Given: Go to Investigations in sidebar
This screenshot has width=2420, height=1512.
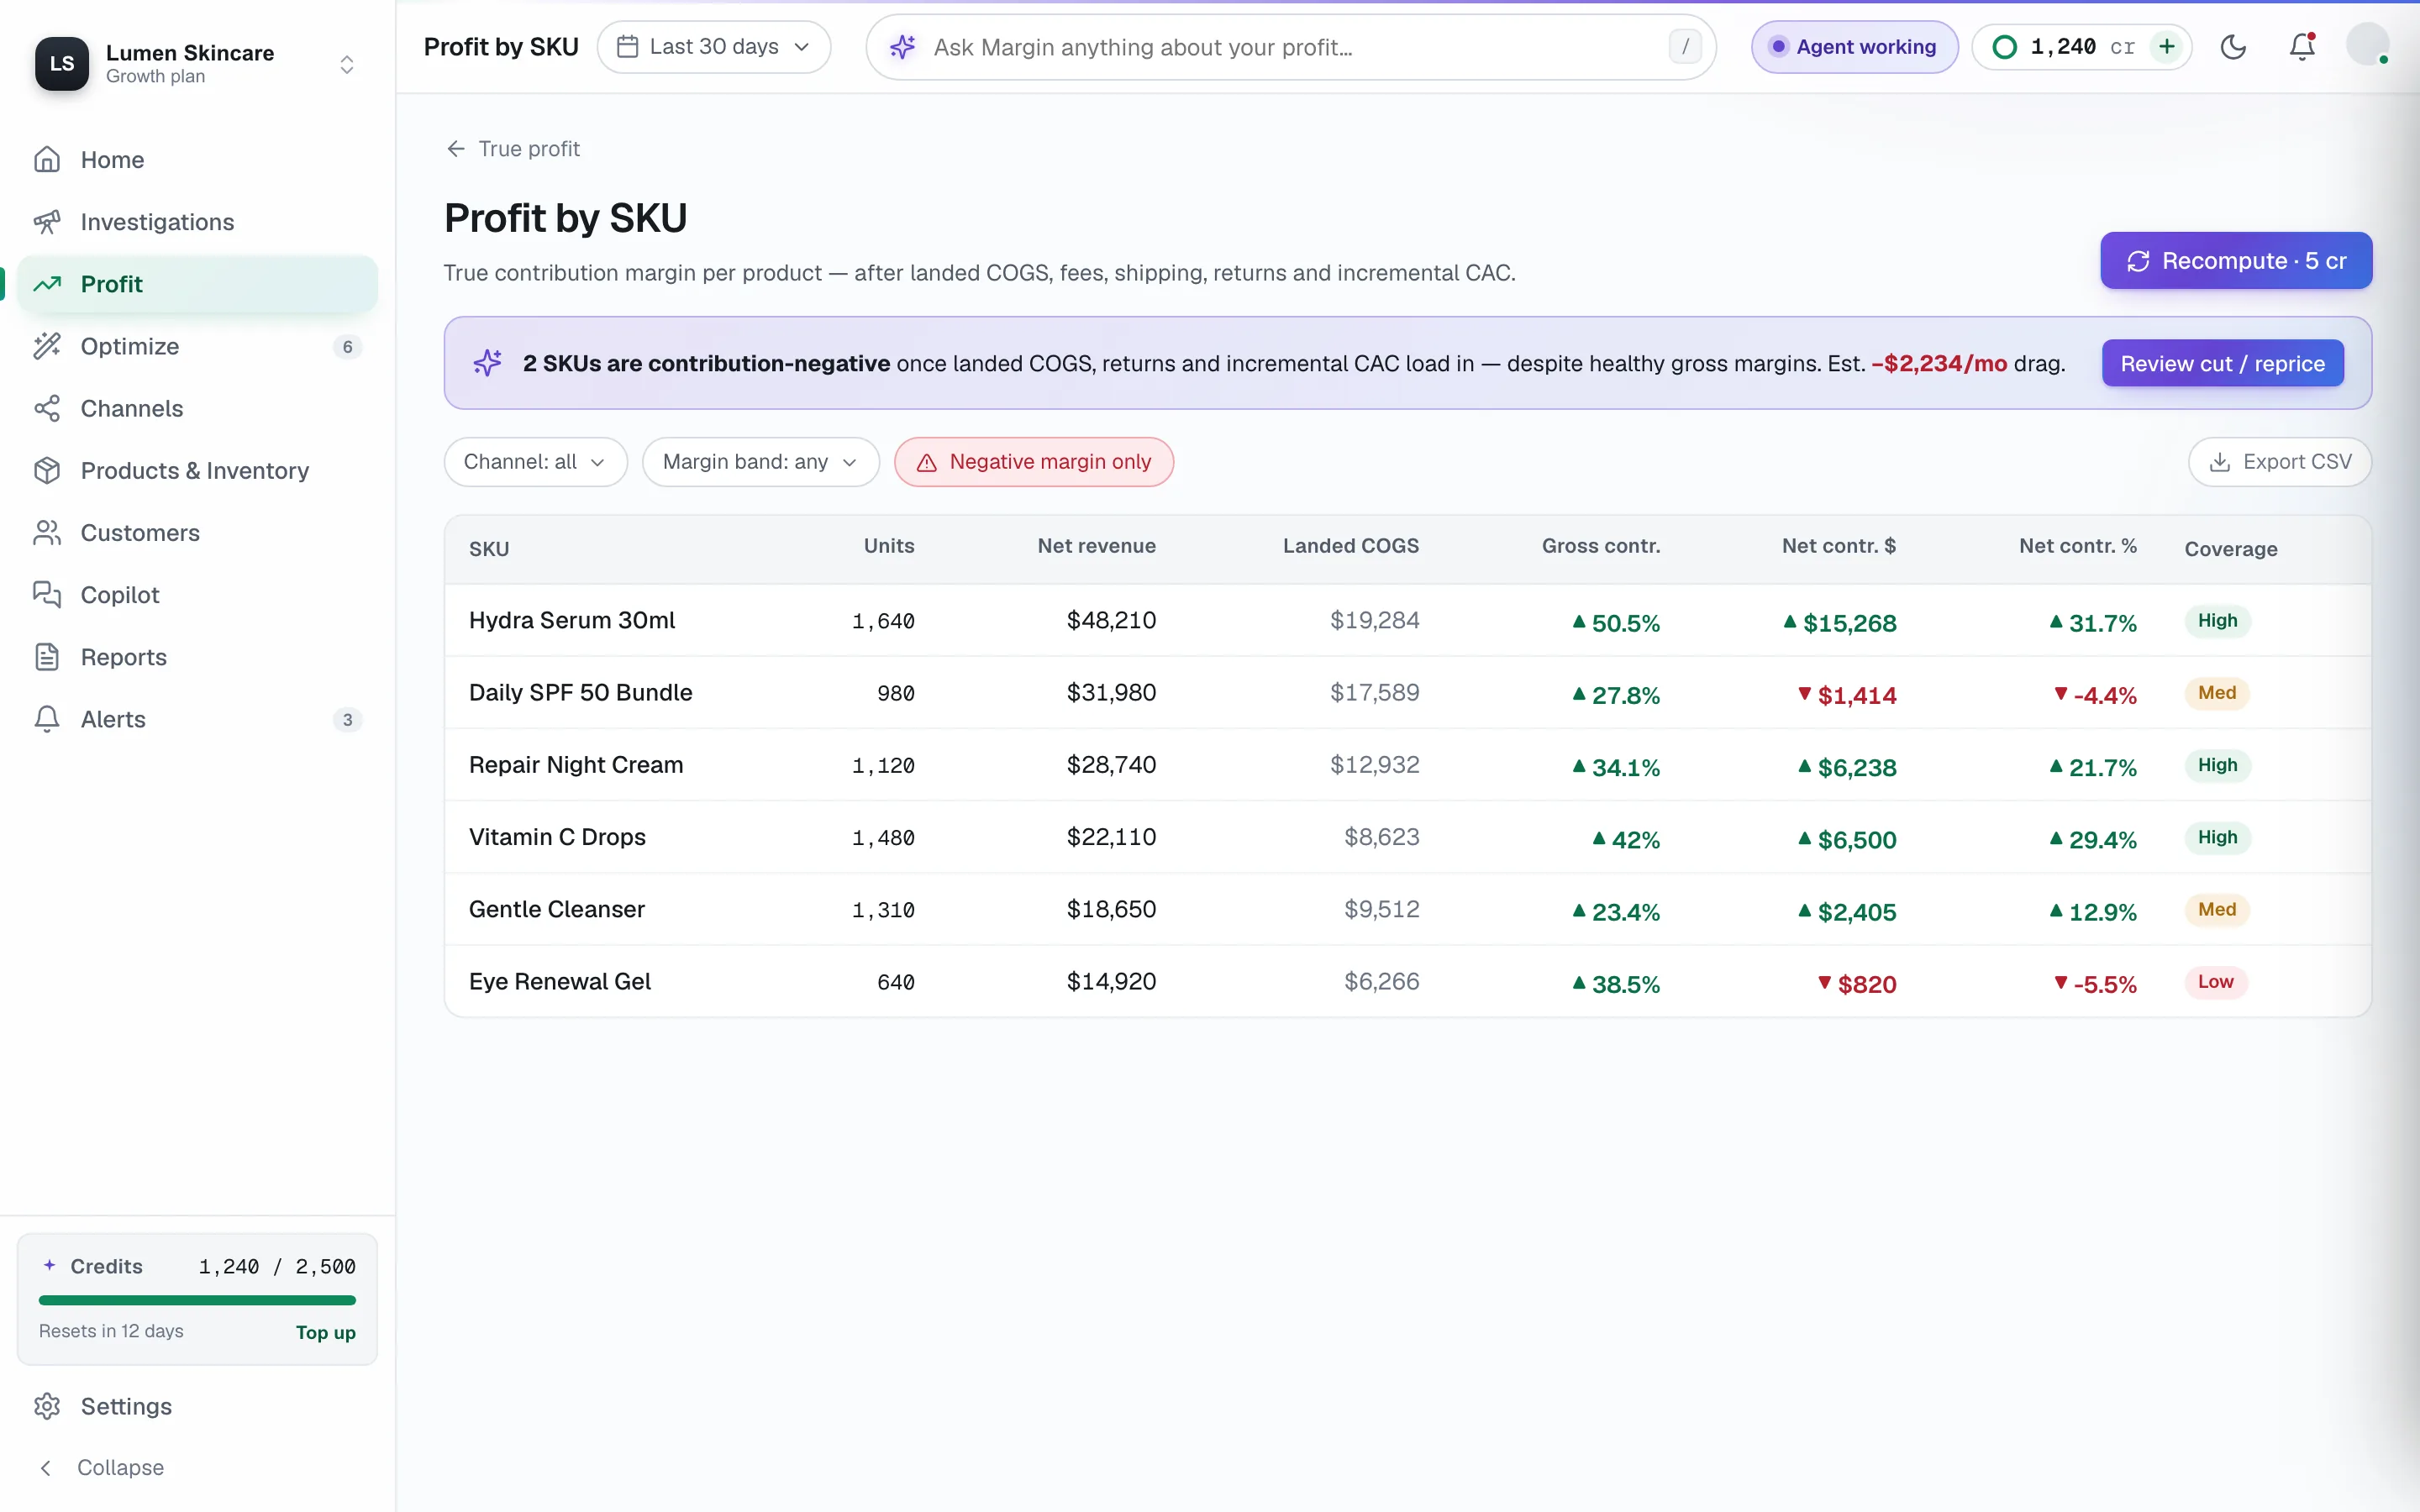Looking at the screenshot, I should click(x=197, y=222).
